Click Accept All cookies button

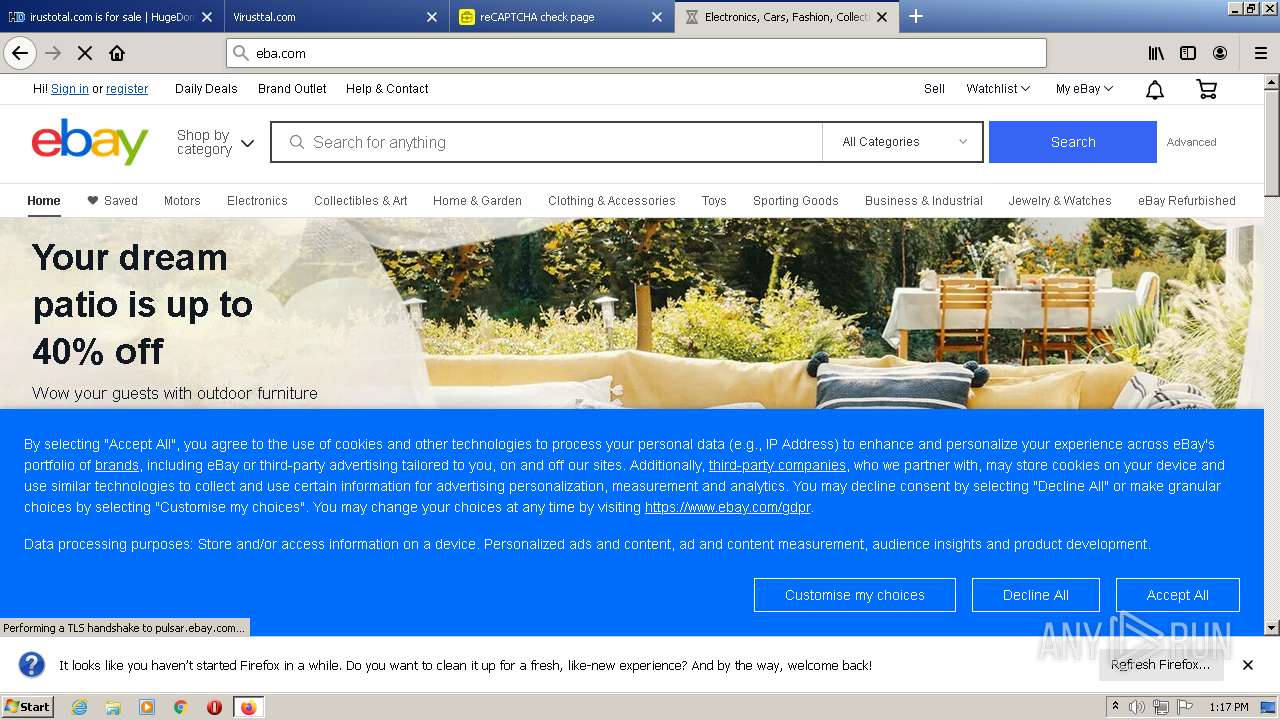pyautogui.click(x=1178, y=595)
